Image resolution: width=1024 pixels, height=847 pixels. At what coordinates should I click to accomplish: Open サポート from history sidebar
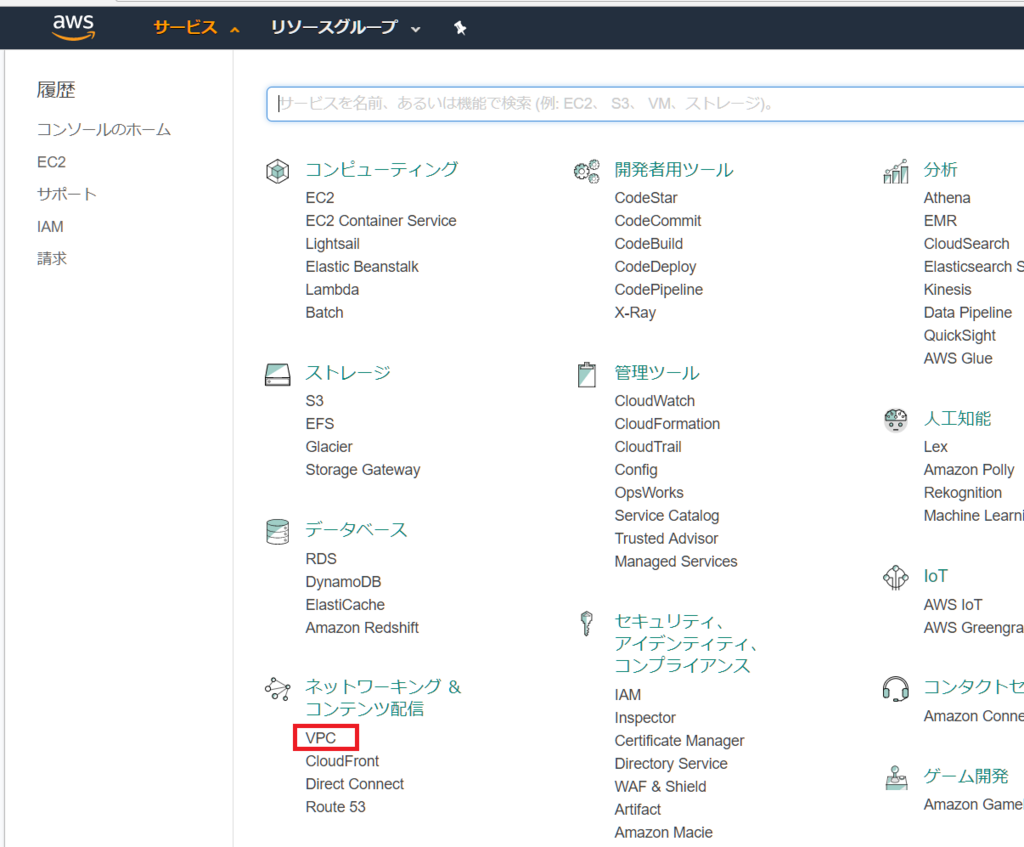[x=67, y=194]
